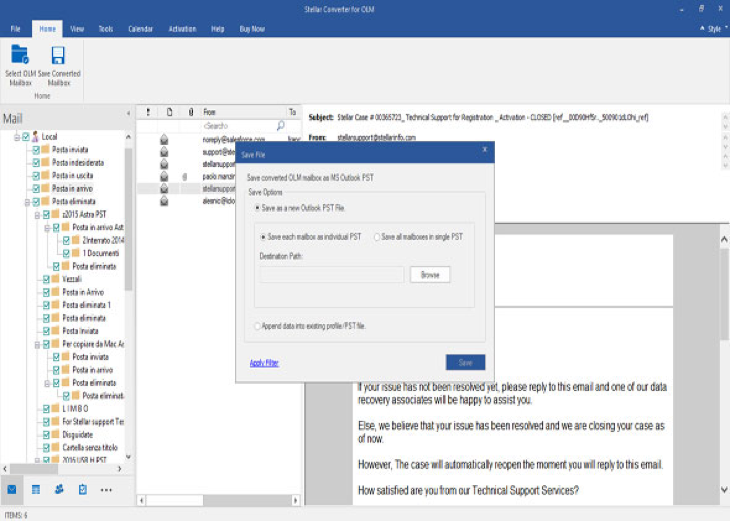Click the Save Converted Mailbox icon

point(58,55)
